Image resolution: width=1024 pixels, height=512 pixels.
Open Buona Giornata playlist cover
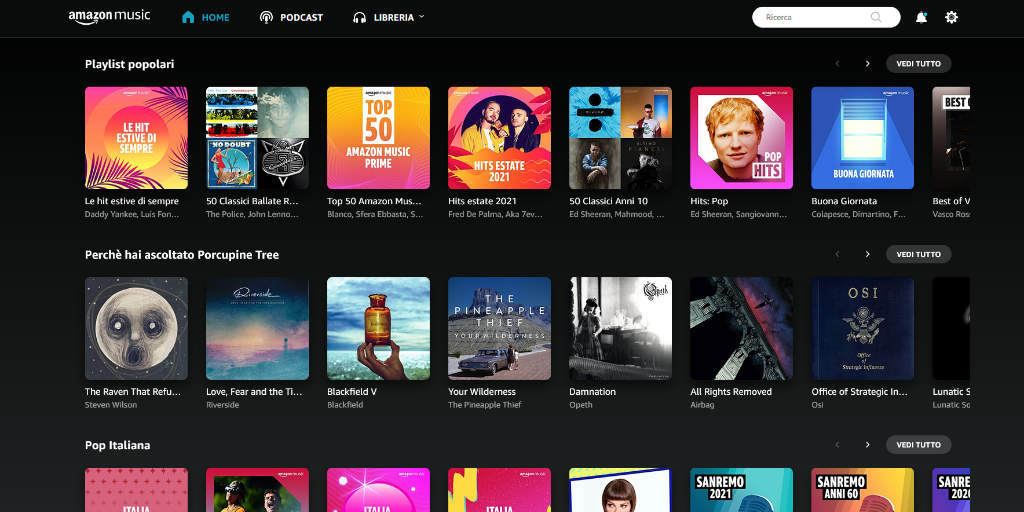(x=863, y=138)
